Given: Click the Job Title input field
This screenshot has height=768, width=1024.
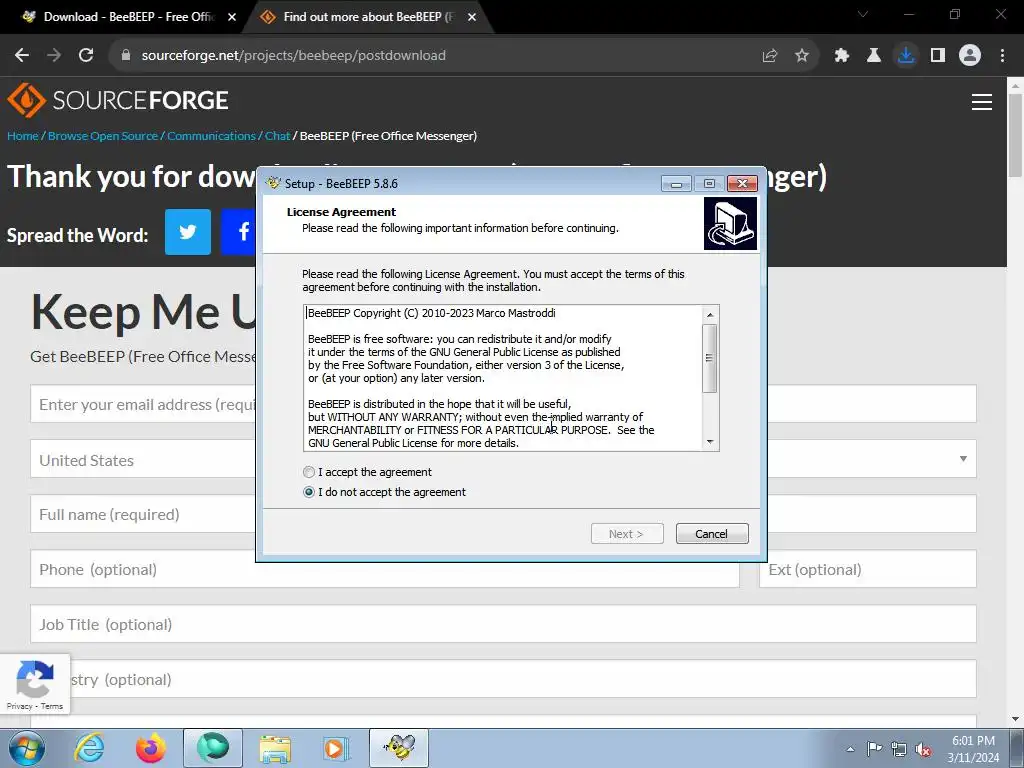Looking at the screenshot, I should pyautogui.click(x=504, y=624).
